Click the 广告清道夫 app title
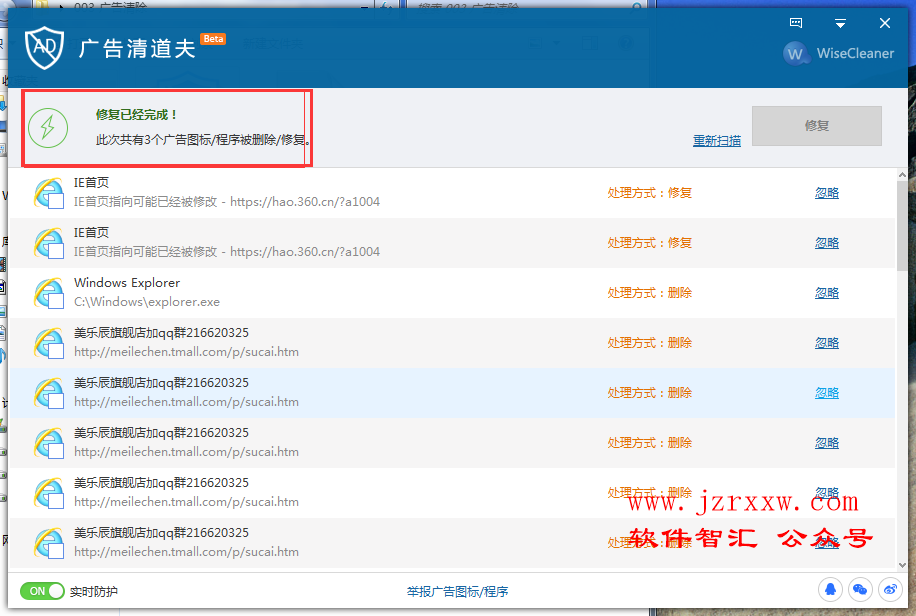916x616 pixels. point(137,48)
